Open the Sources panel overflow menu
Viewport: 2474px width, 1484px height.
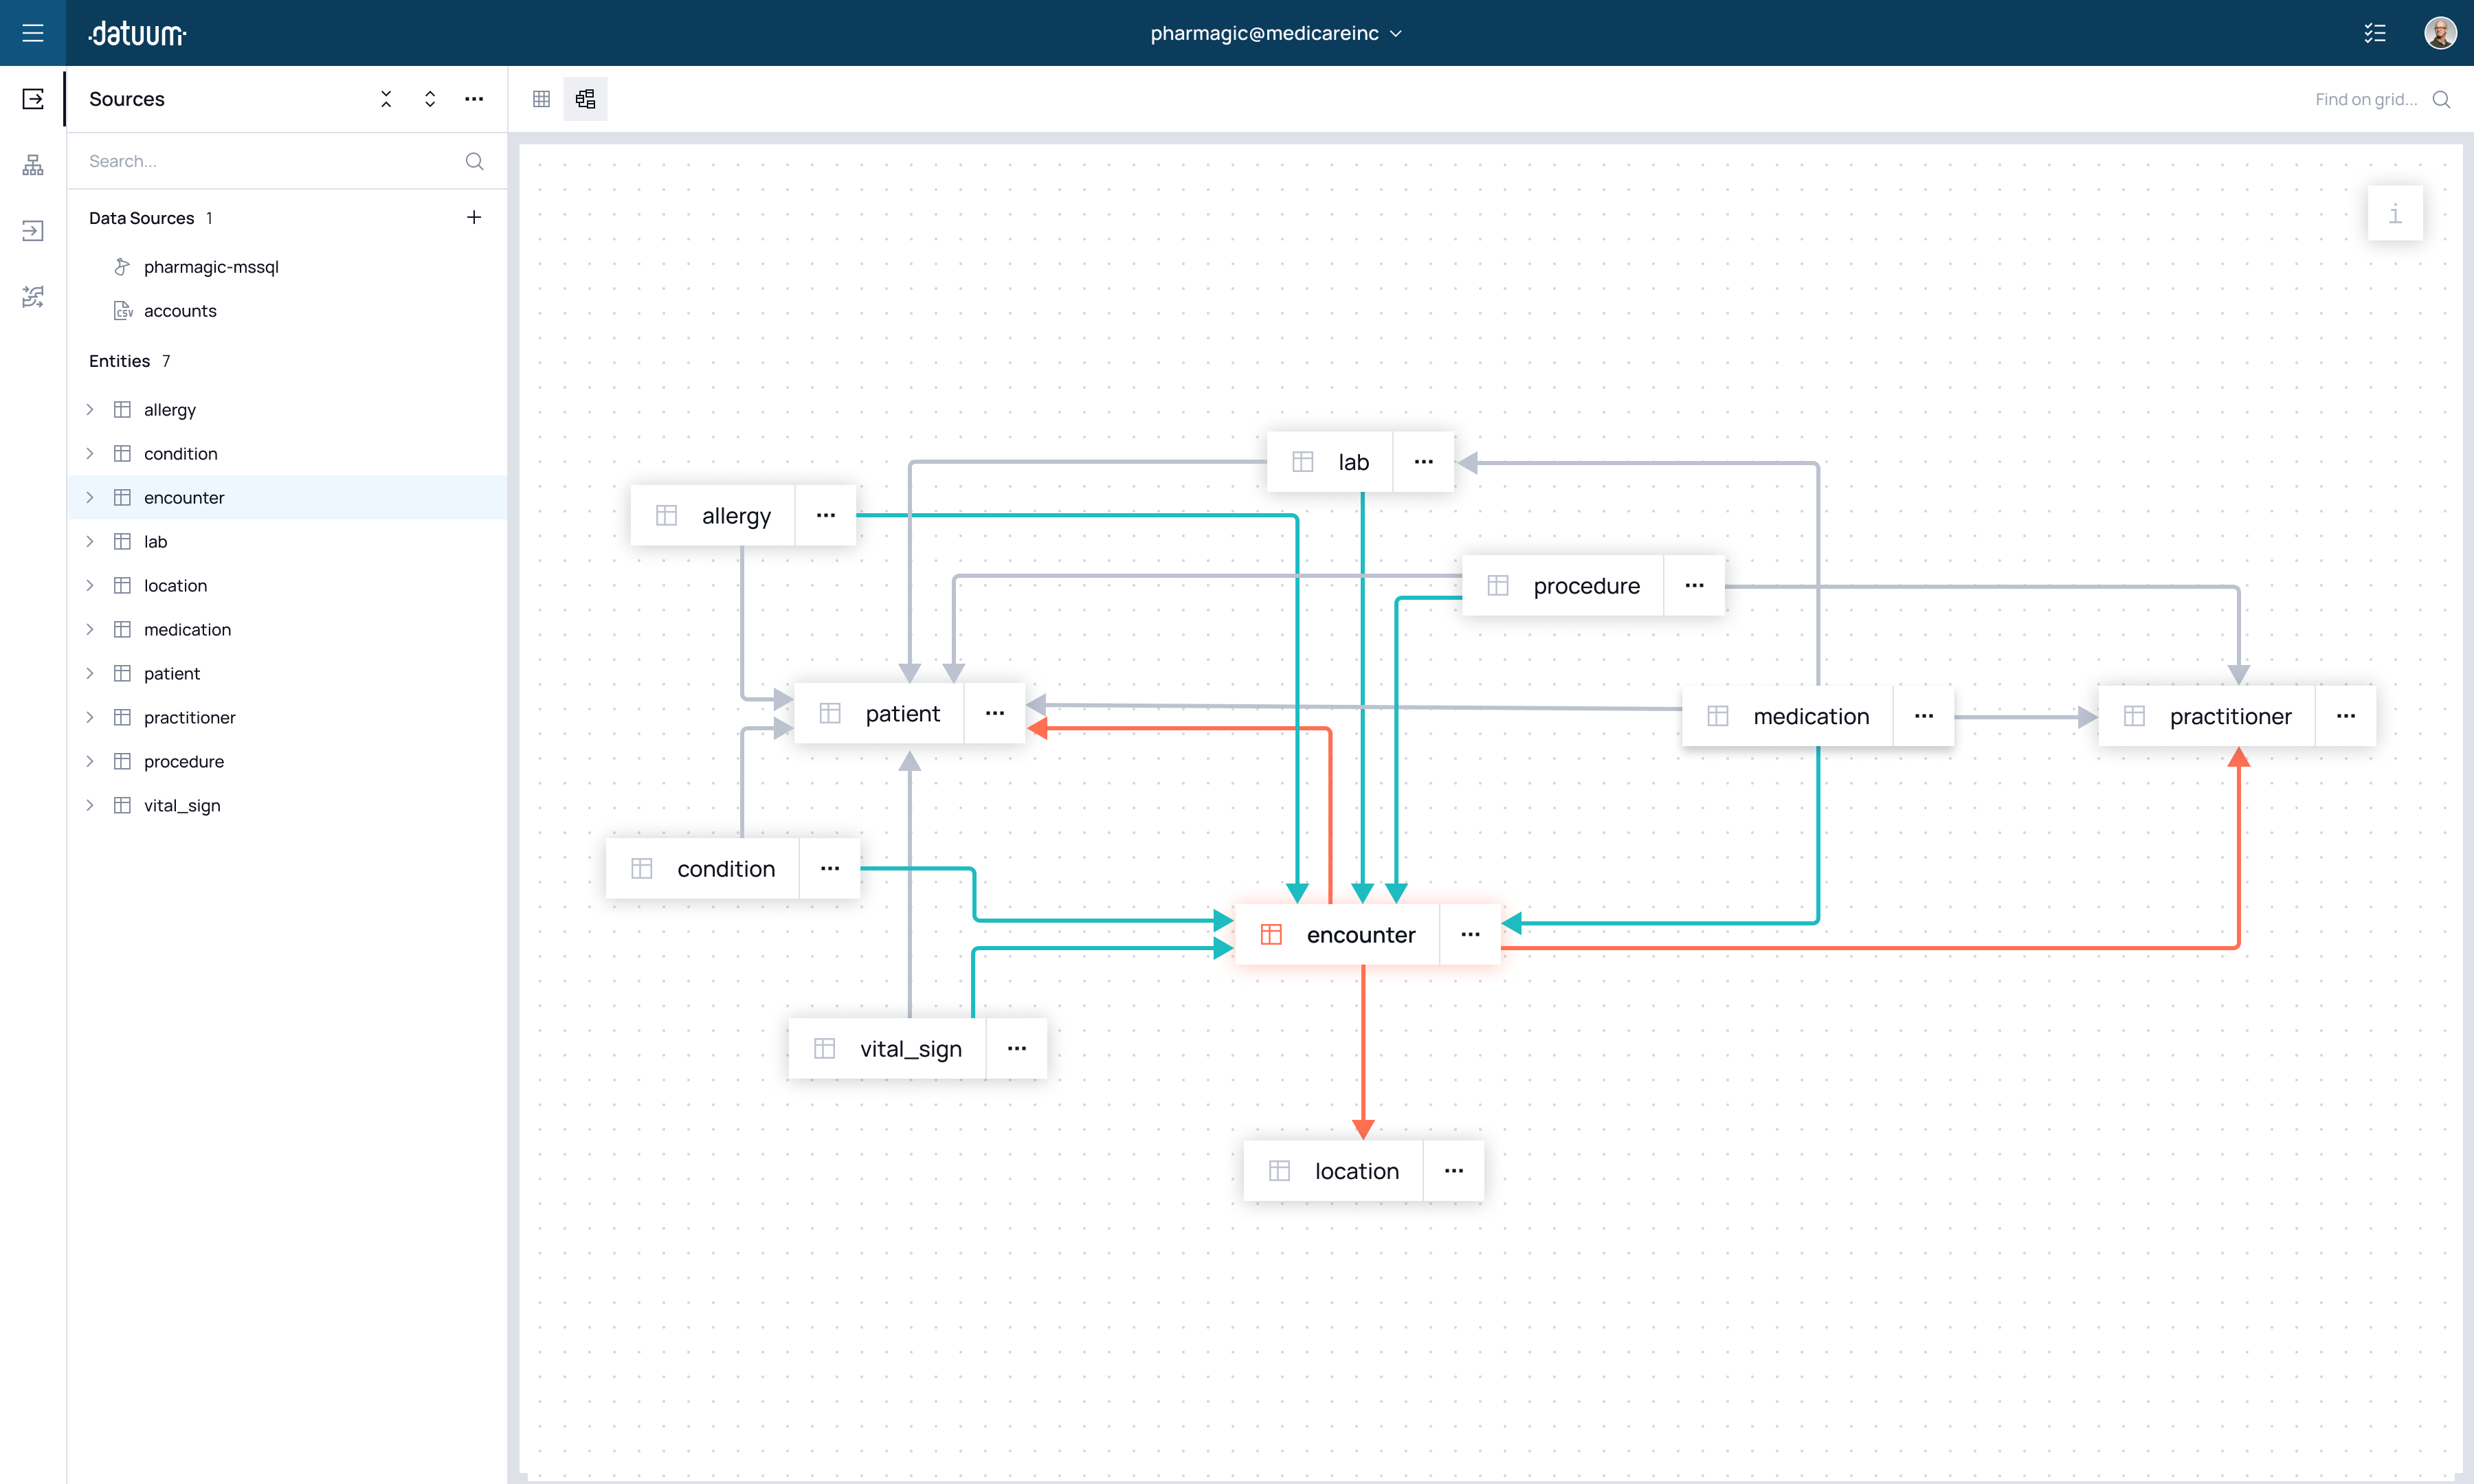[x=474, y=99]
